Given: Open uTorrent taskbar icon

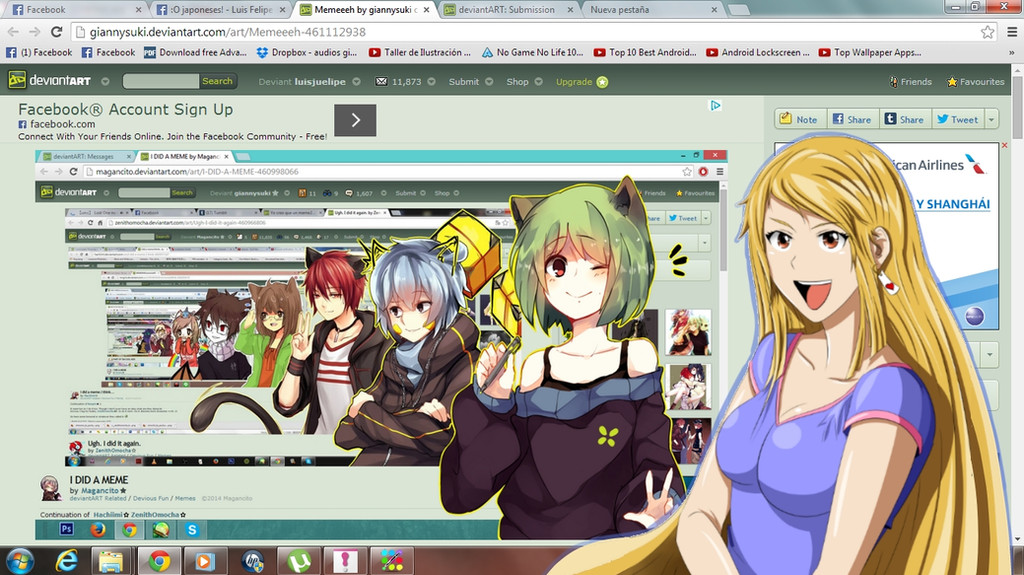Looking at the screenshot, I should [299, 561].
